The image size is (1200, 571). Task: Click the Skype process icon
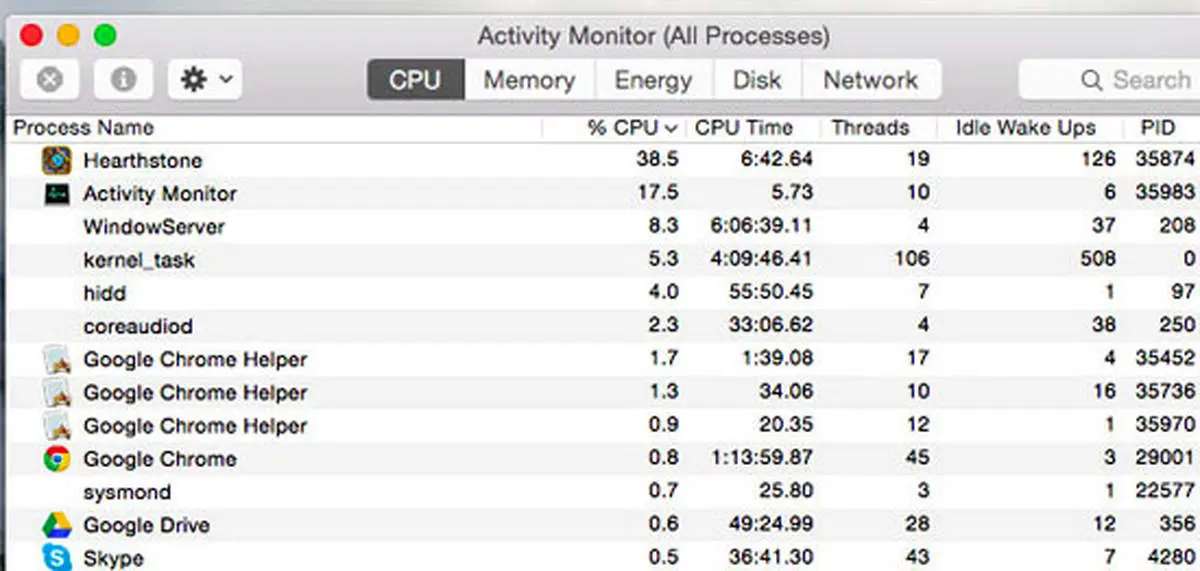point(57,557)
